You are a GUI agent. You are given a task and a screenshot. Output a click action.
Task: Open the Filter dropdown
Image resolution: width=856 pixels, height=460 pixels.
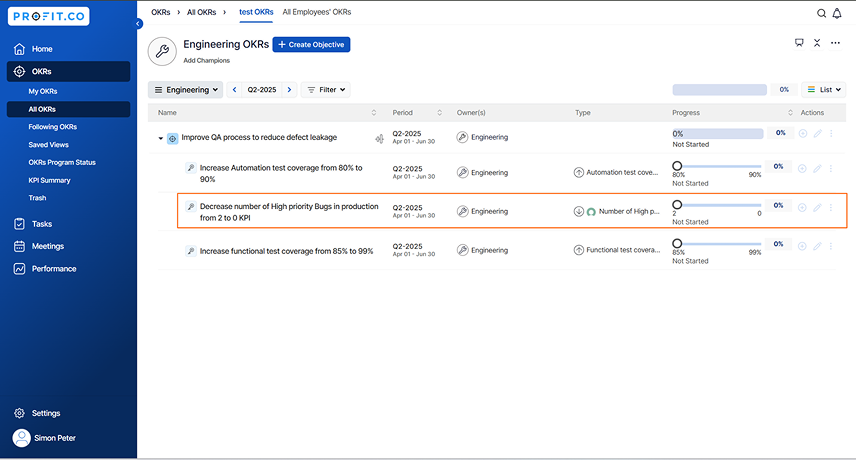tap(326, 89)
